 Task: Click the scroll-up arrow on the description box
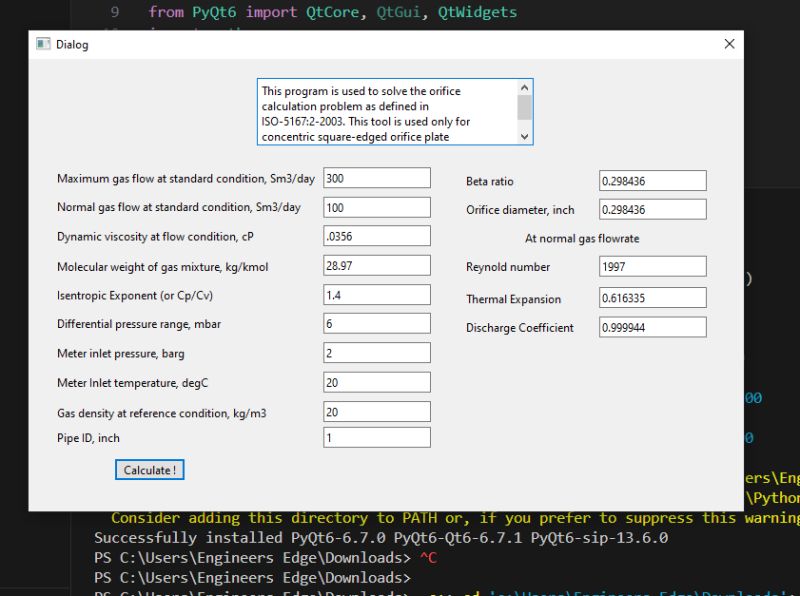(524, 87)
